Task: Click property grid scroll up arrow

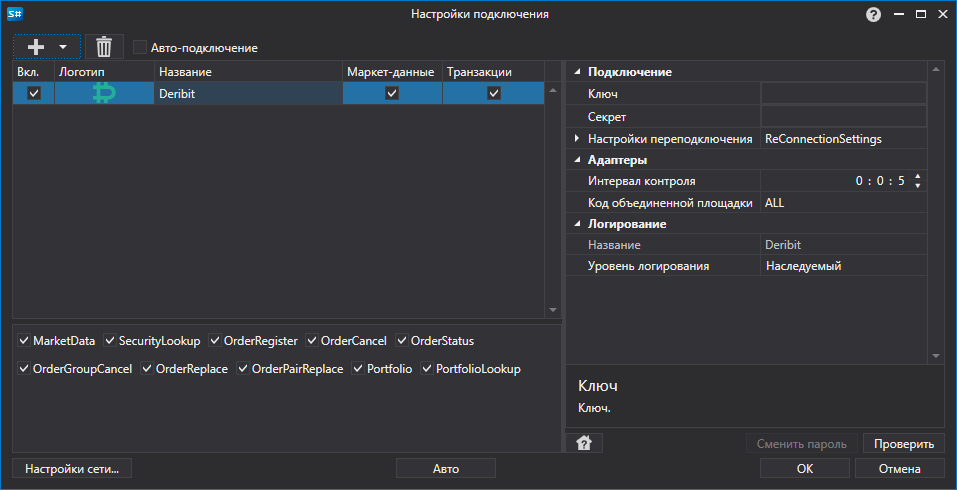Action: click(936, 69)
